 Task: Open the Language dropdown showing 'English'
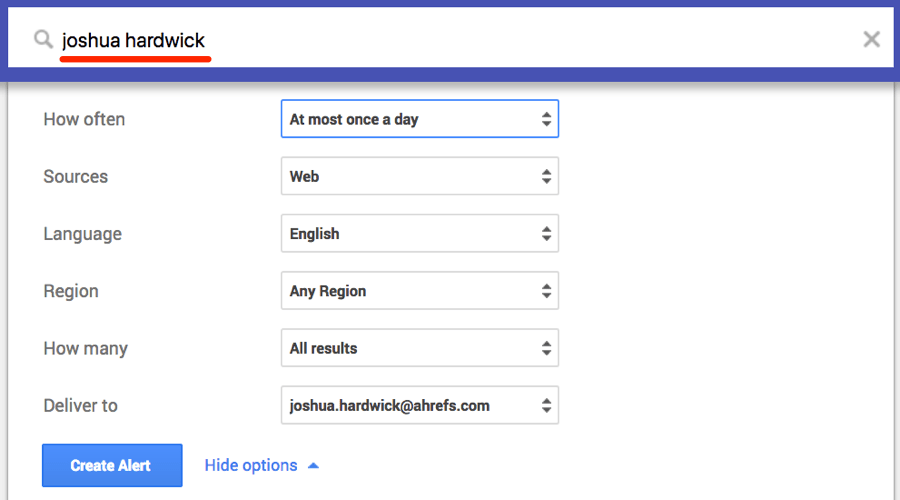pos(419,234)
